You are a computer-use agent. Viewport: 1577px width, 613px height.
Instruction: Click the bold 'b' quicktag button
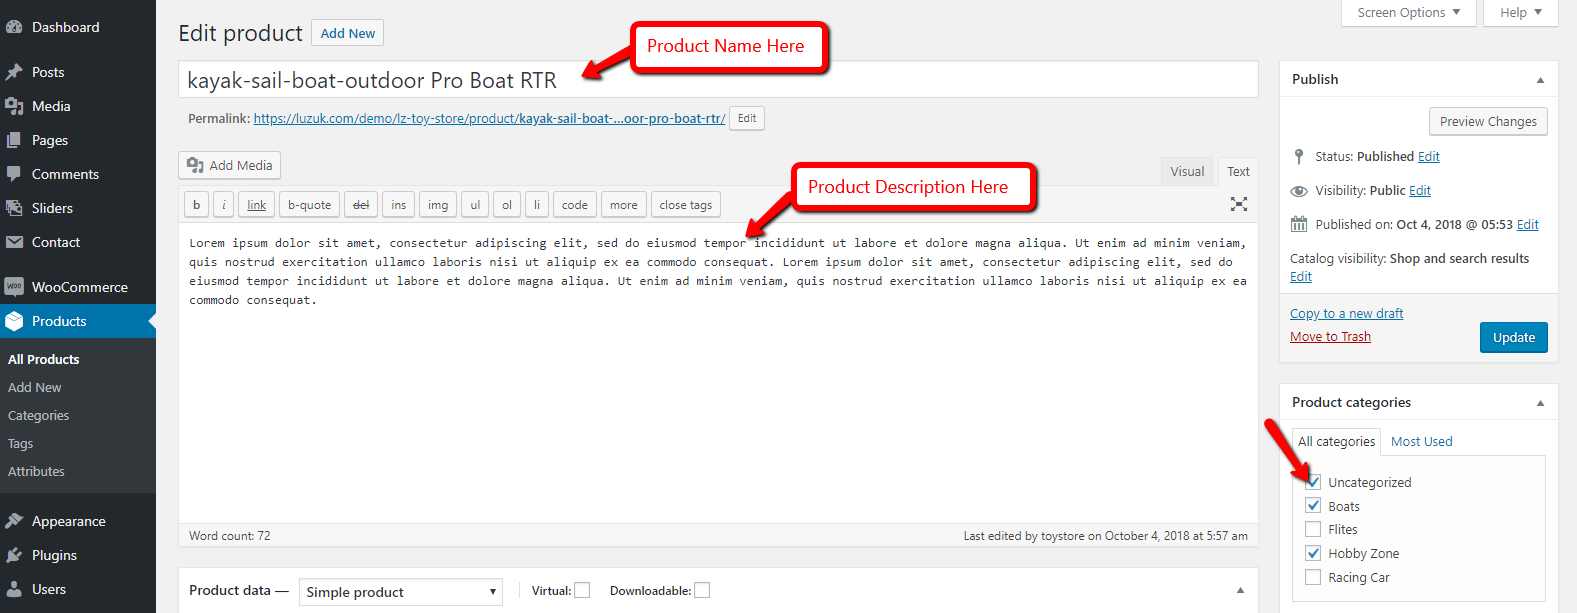click(x=197, y=204)
